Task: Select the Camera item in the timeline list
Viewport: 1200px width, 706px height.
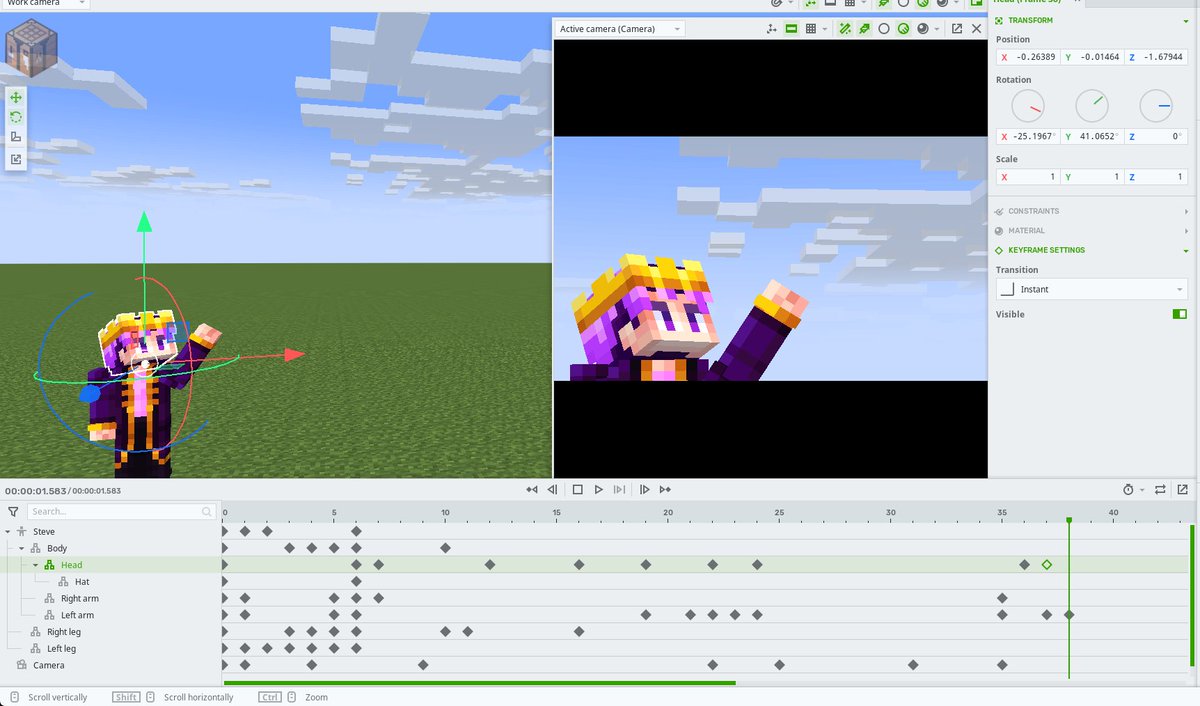Action: tap(48, 665)
